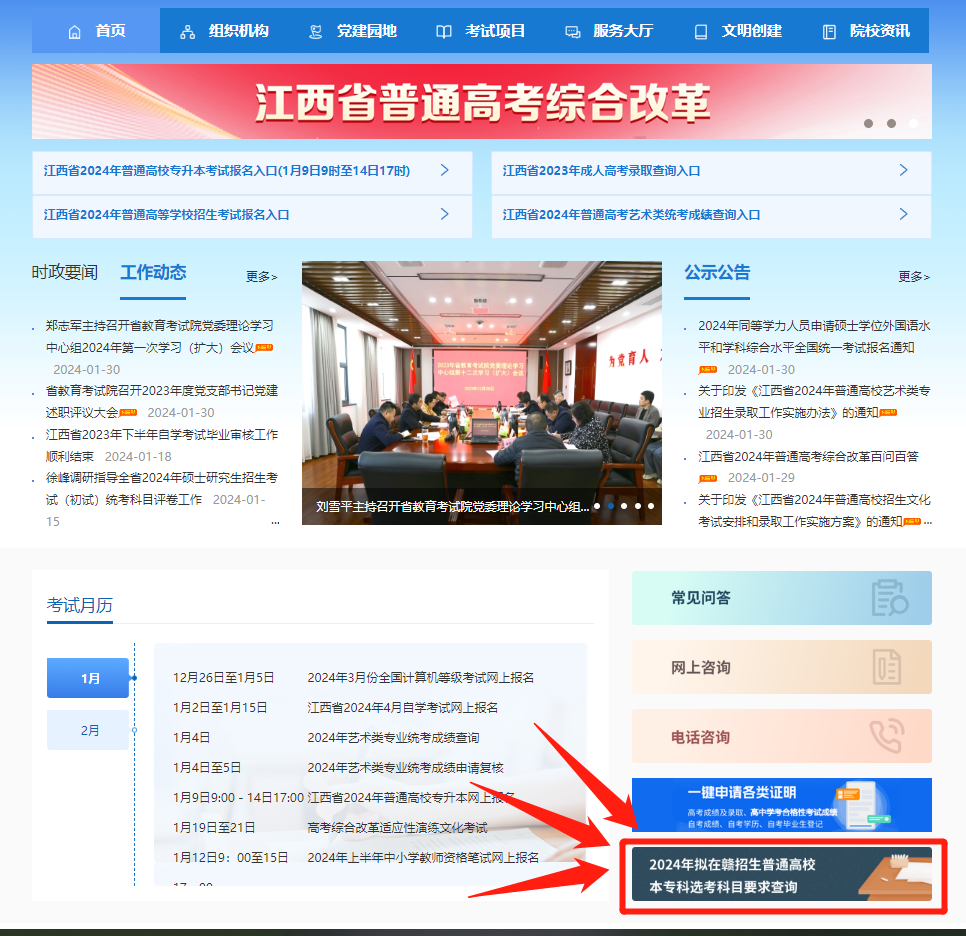Click the 电话咨询 card
Viewport: 966px width, 936px height.
[782, 736]
